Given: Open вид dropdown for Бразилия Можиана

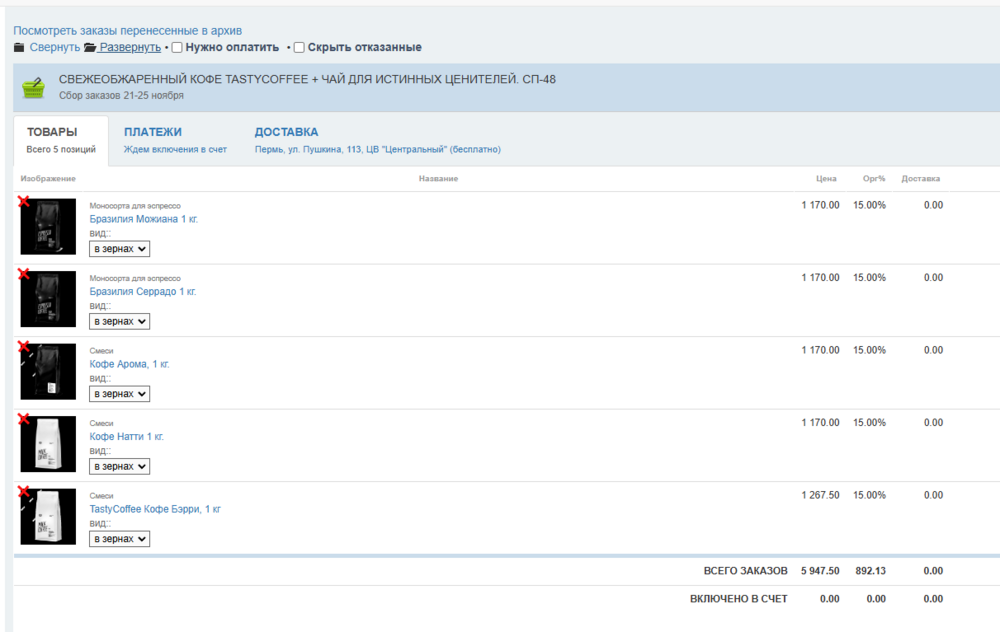Looking at the screenshot, I should [119, 249].
